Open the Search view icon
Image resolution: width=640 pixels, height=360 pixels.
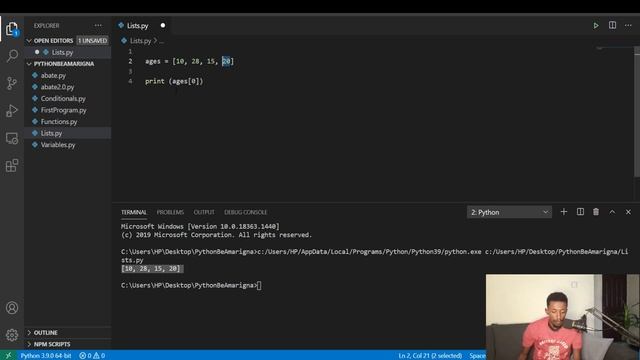12,56
